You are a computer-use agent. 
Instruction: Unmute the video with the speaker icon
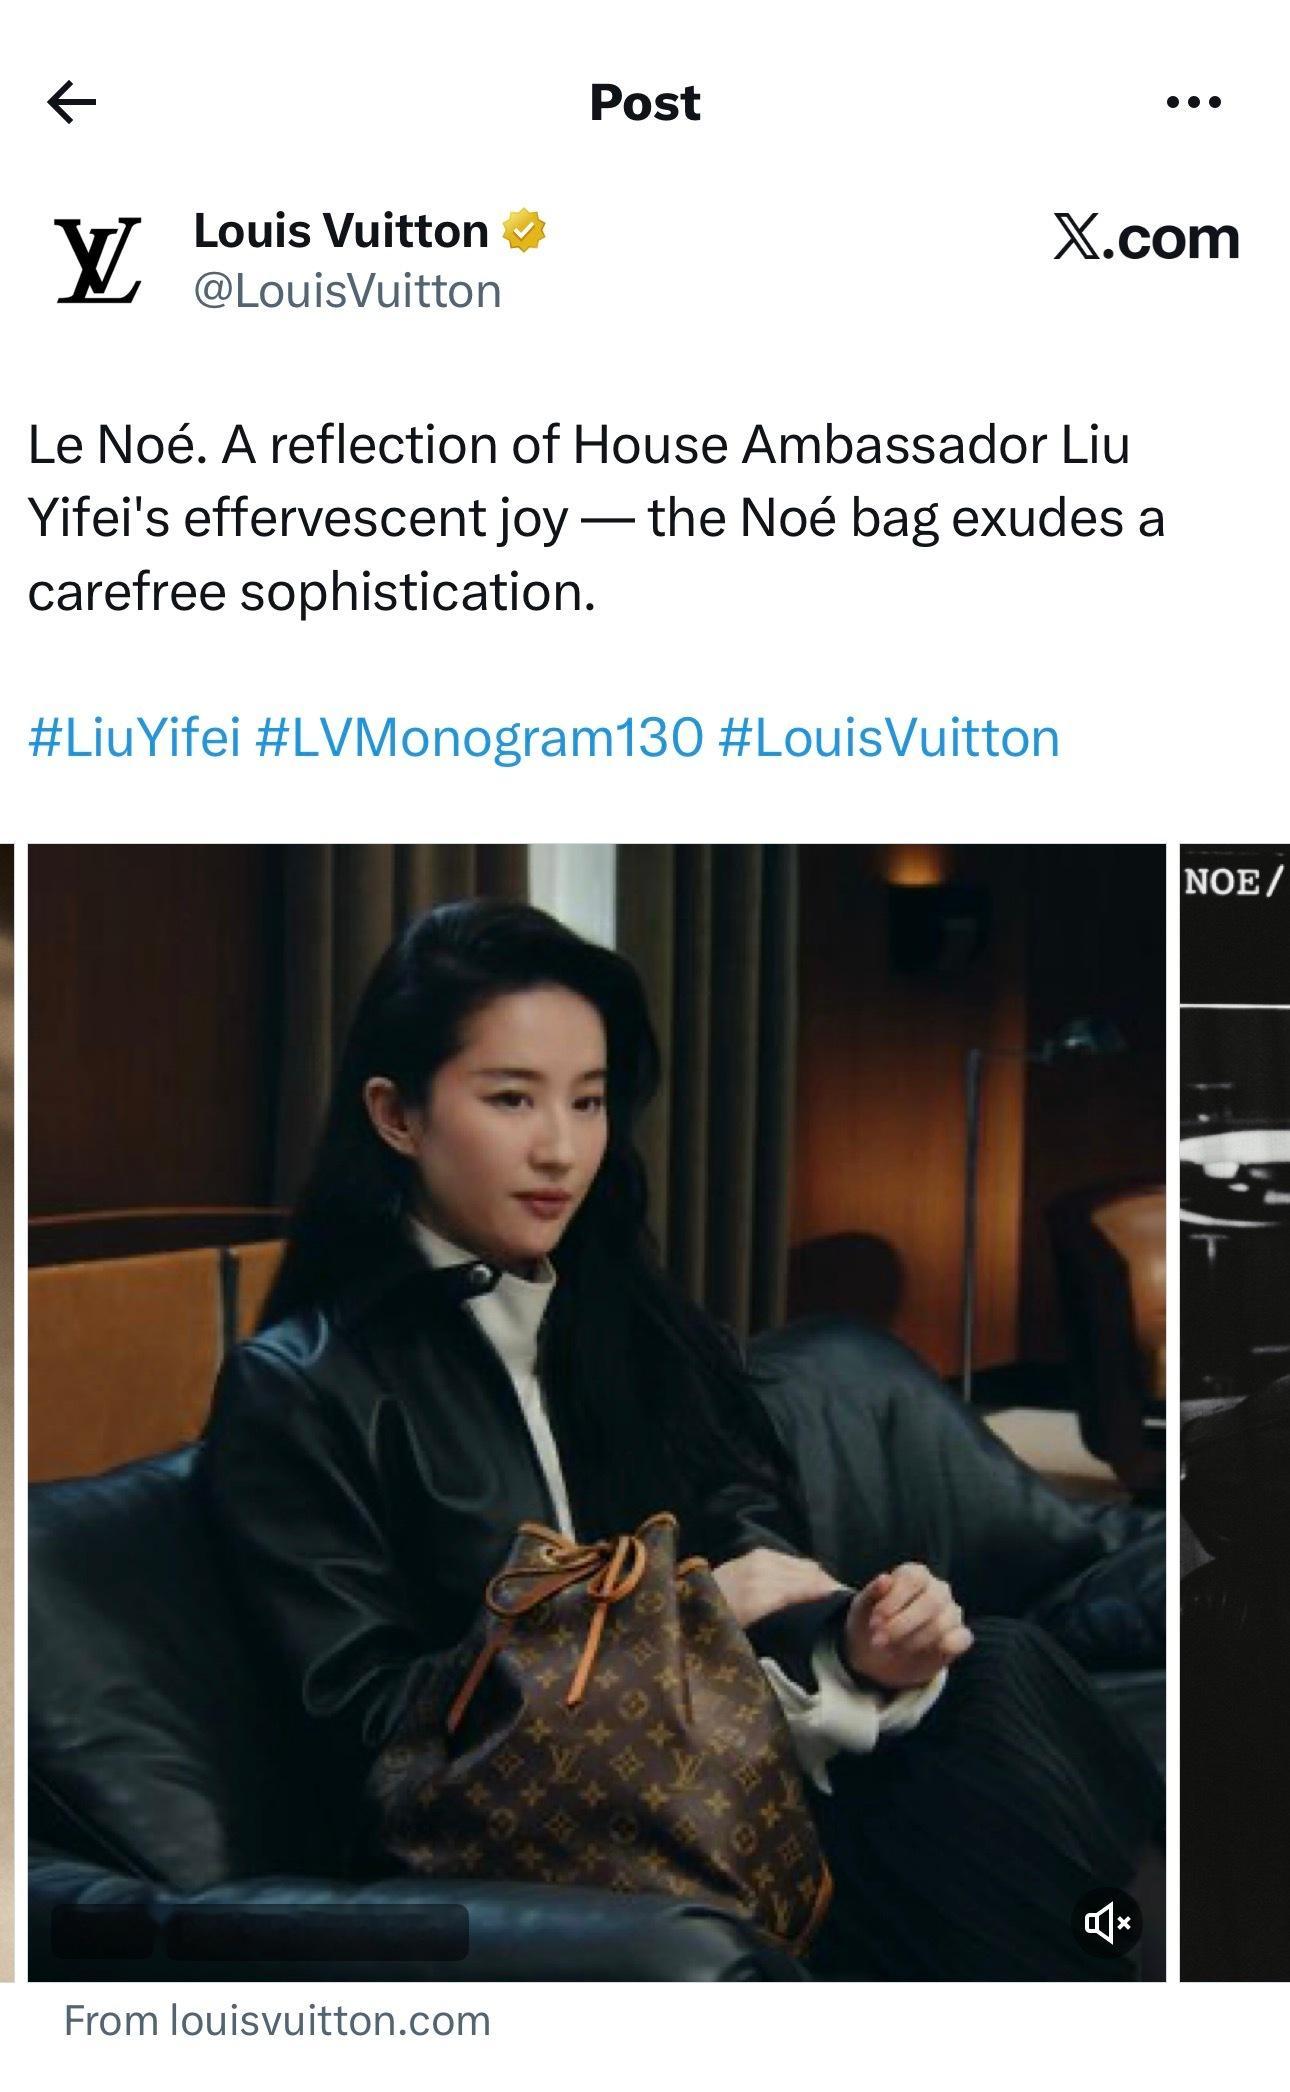(x=1107, y=1922)
